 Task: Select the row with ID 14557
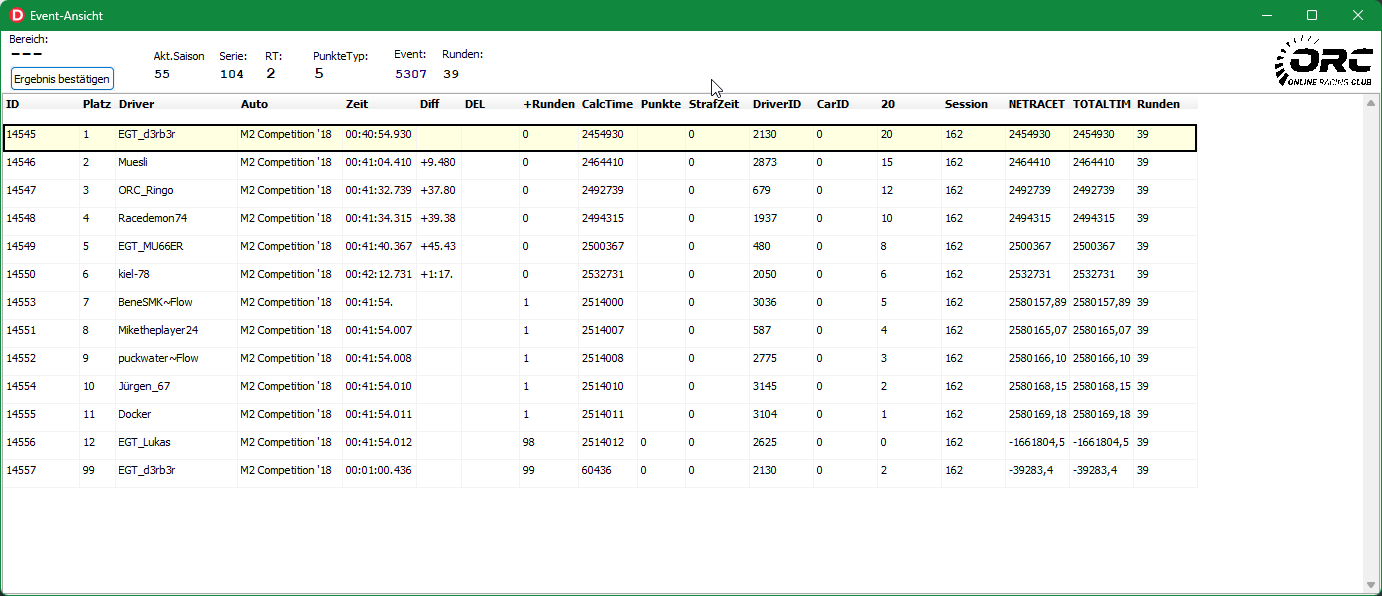coord(21,470)
